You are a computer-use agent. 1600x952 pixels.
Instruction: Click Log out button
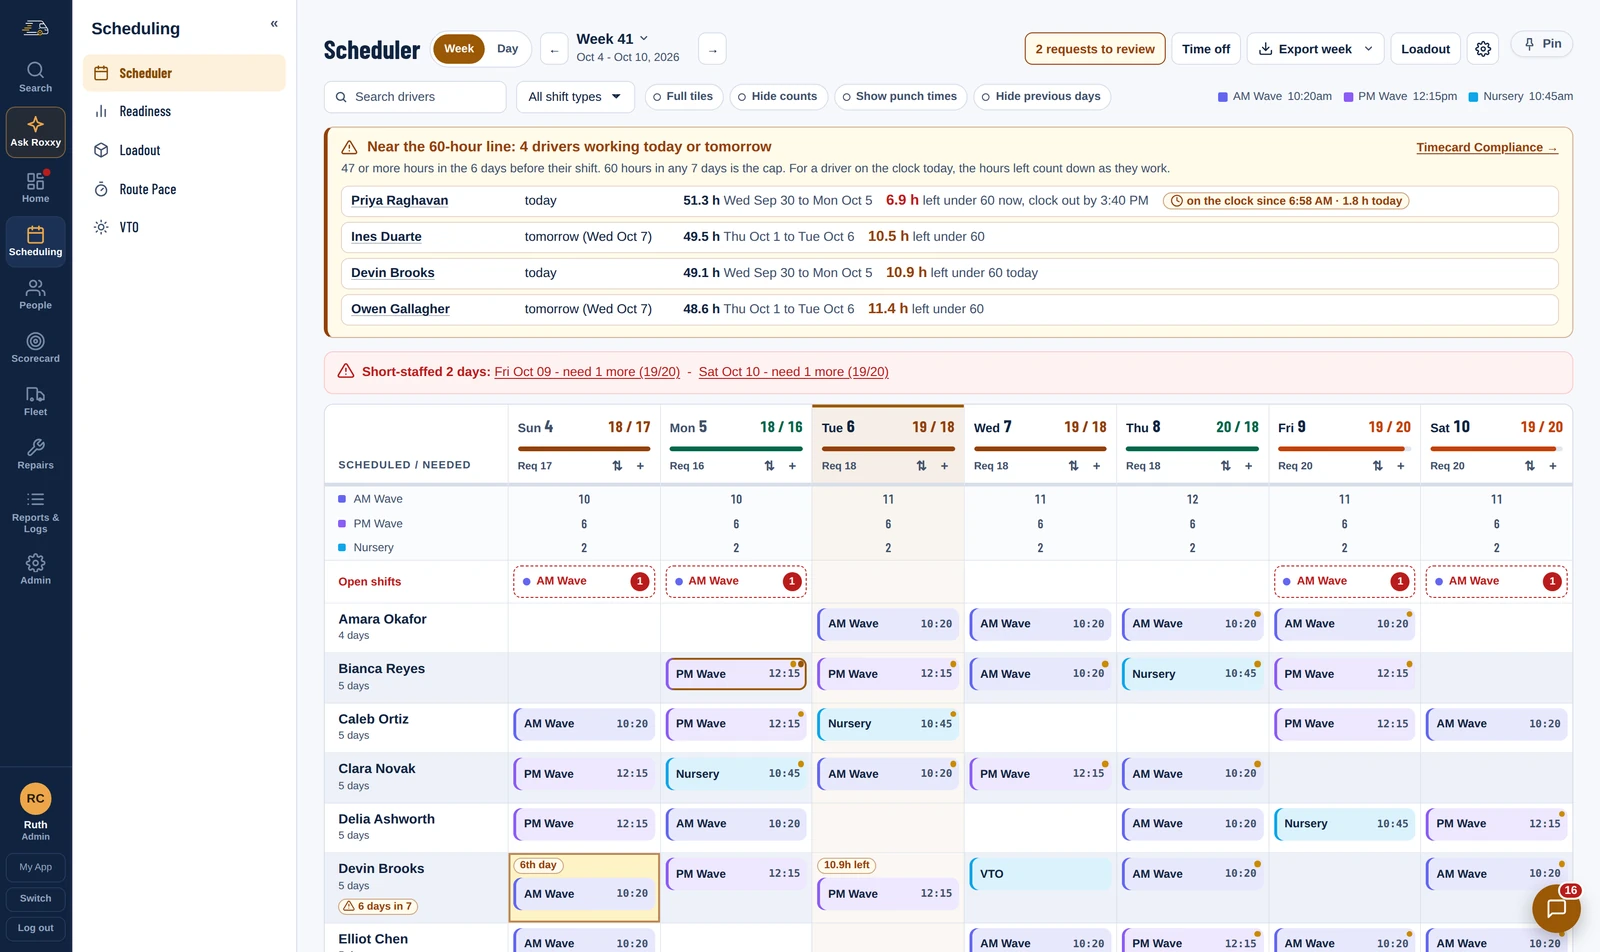pyautogui.click(x=36, y=928)
